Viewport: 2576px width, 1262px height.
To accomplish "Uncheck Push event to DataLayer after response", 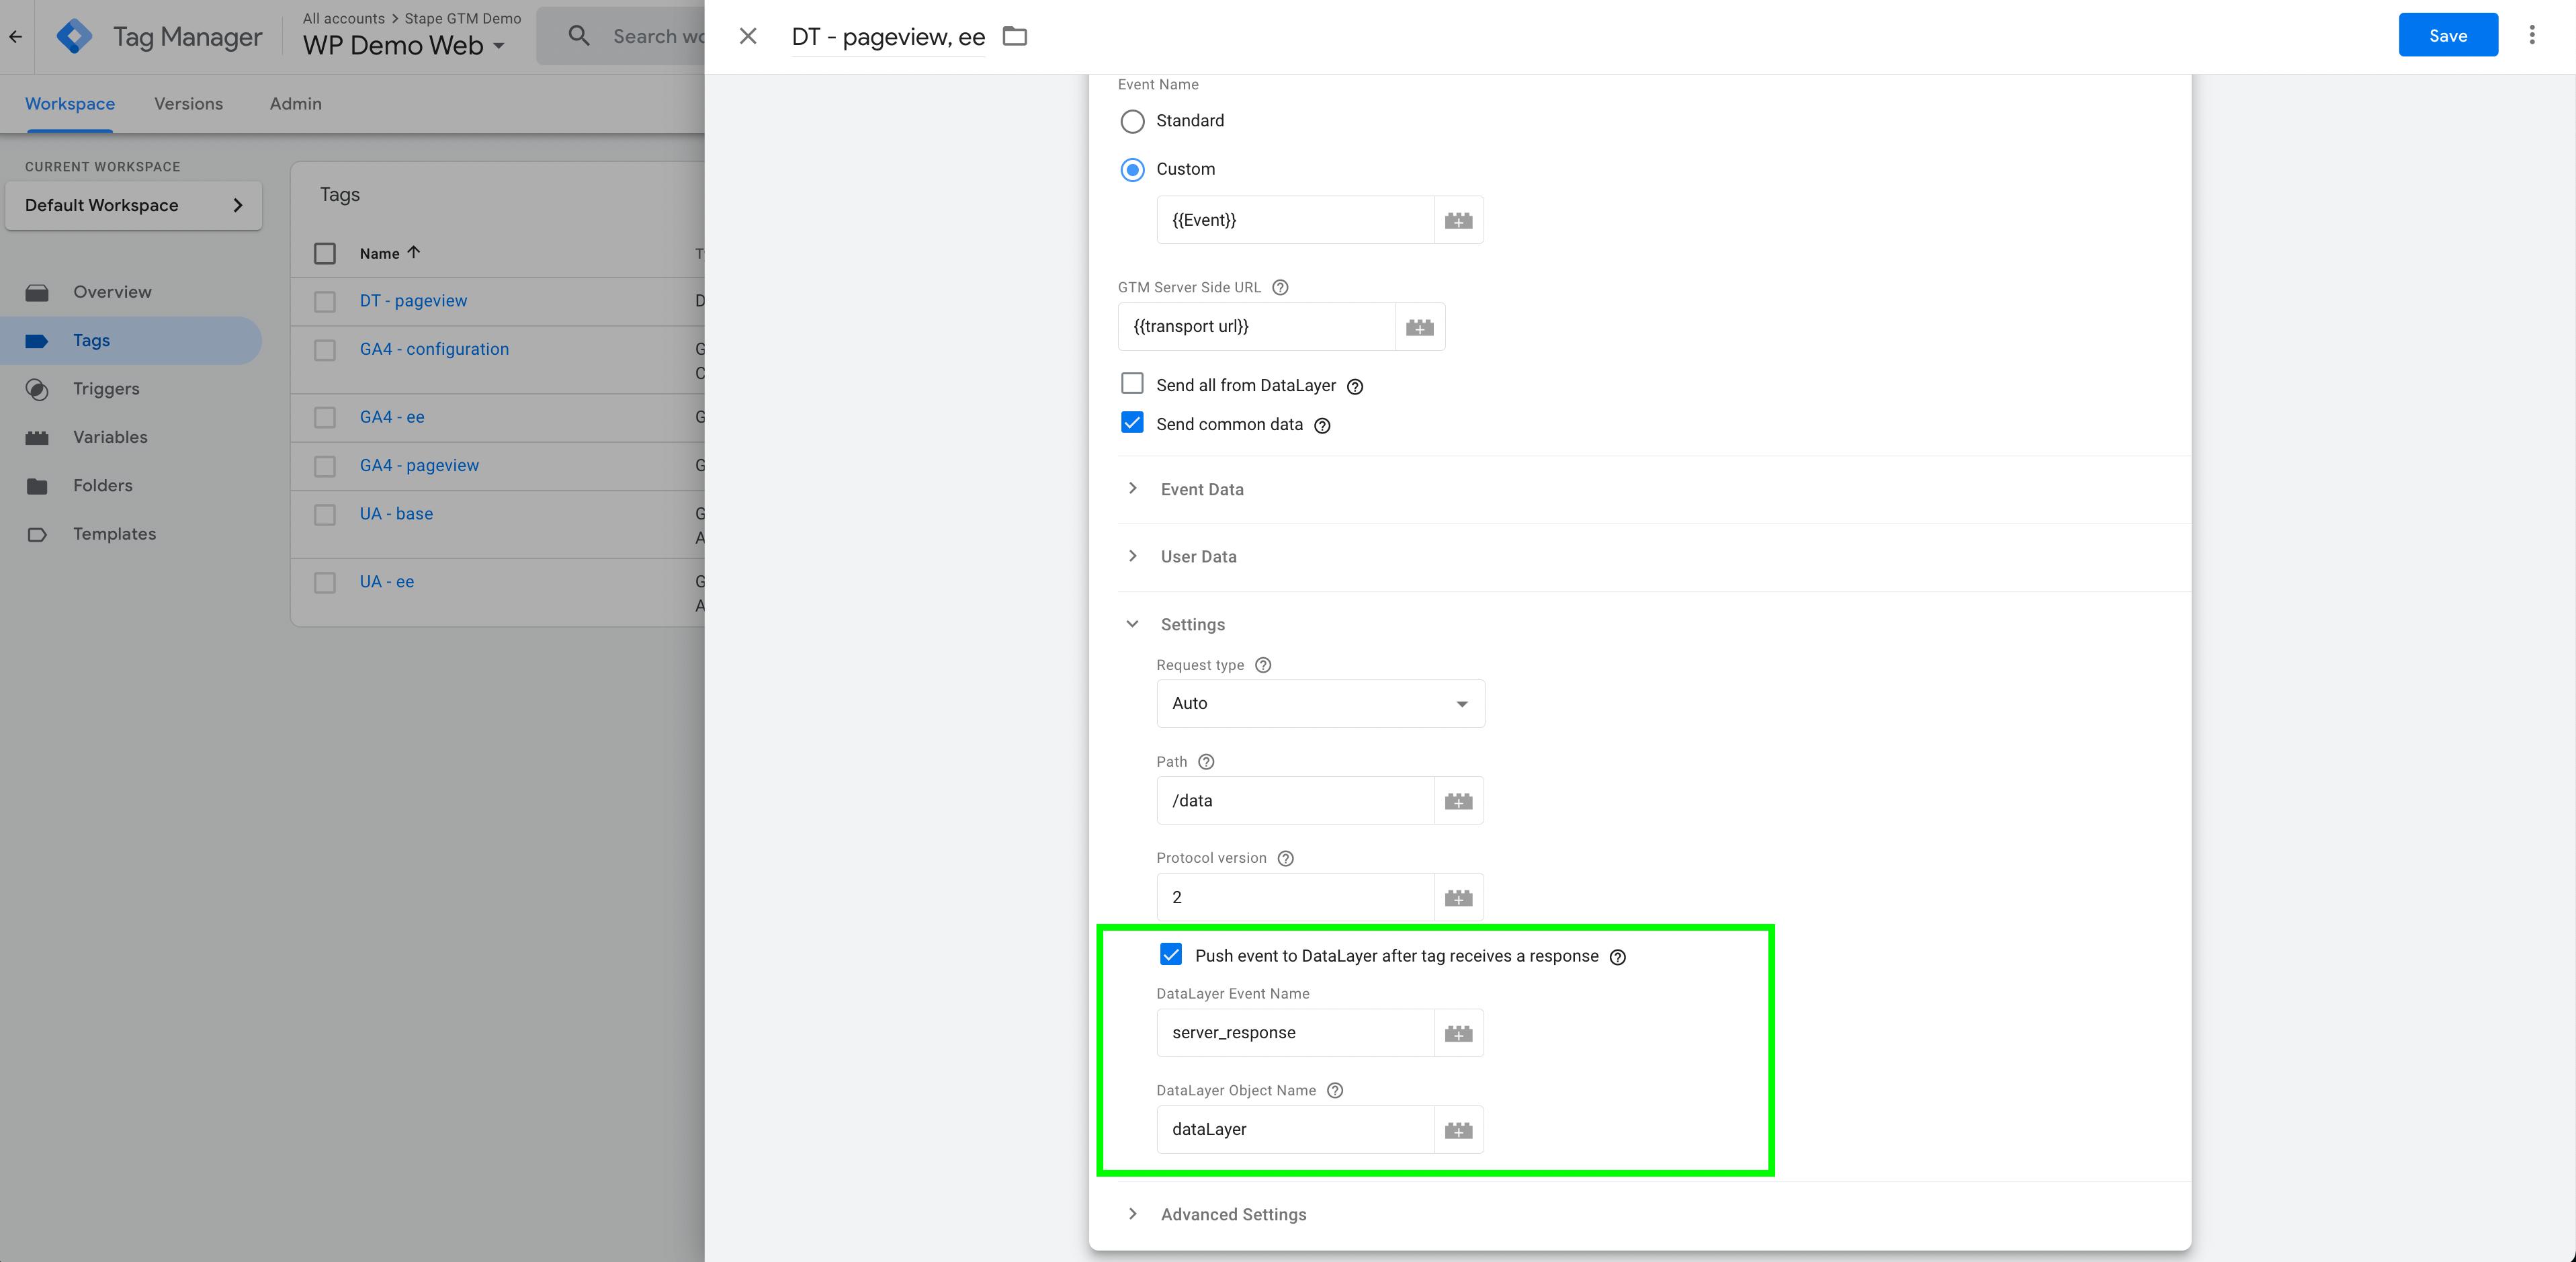I will pyautogui.click(x=1171, y=955).
